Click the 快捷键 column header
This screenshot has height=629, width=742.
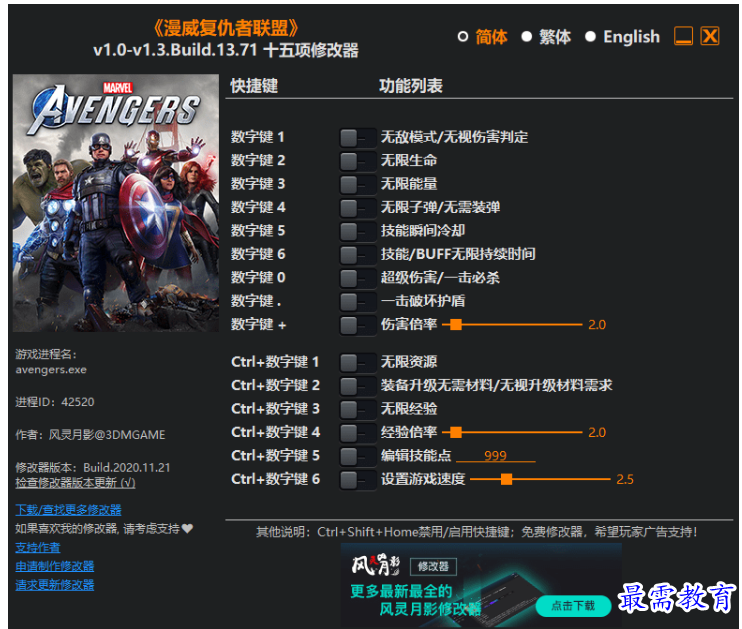[x=254, y=86]
